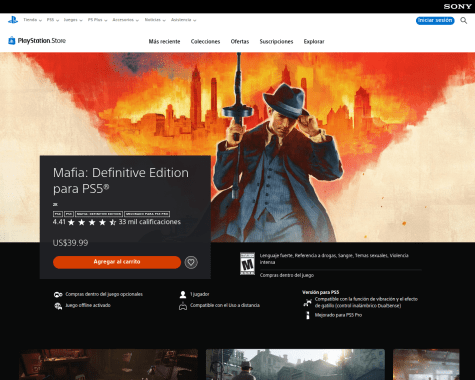The height and width of the screenshot is (380, 475).
Task: Click 'Compatible con el Uso a distancia' text
Action: point(225,305)
